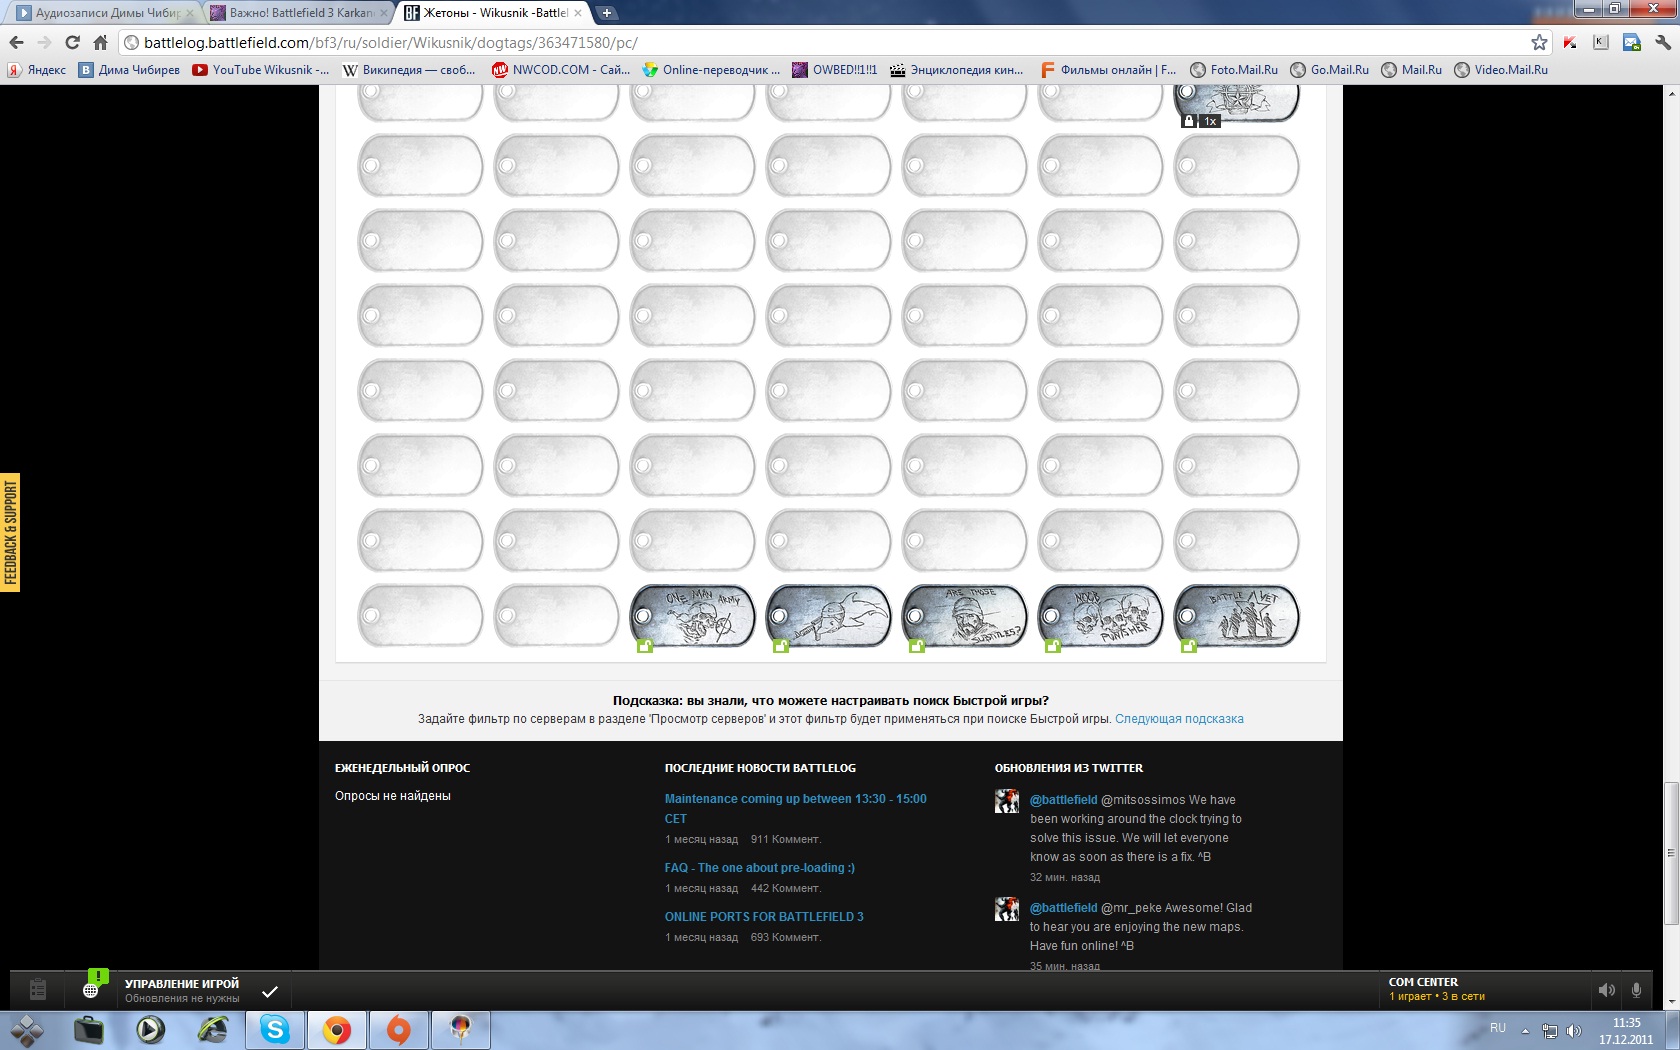Expand the Game Manager status panel
1680x1050 pixels.
coord(182,990)
